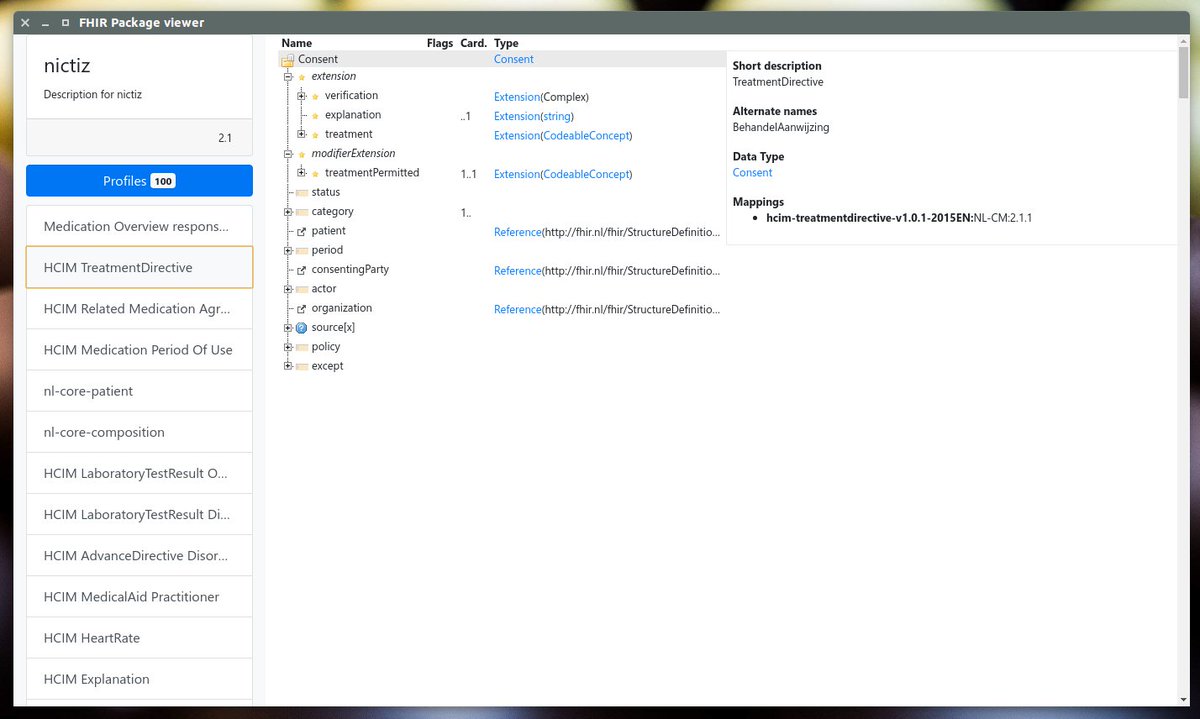
Task: Click the star icon next to explanation
Action: coord(315,115)
